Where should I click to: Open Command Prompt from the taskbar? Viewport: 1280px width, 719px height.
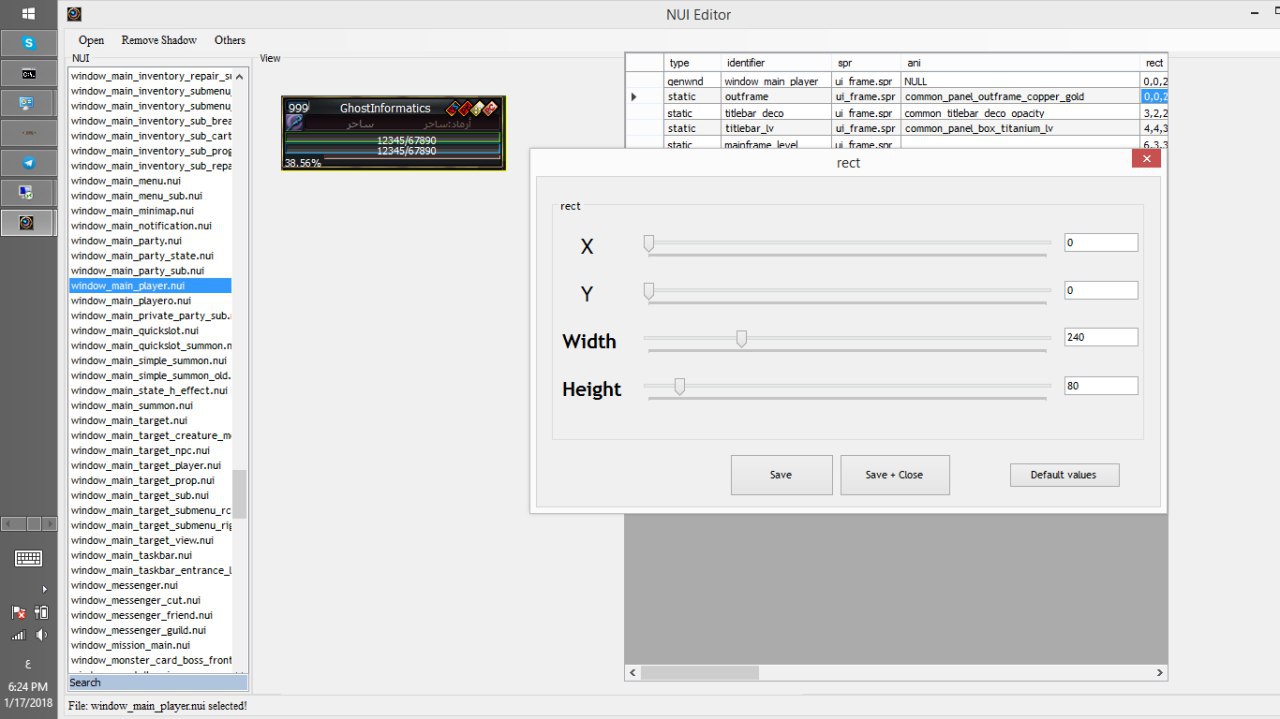pos(29,72)
